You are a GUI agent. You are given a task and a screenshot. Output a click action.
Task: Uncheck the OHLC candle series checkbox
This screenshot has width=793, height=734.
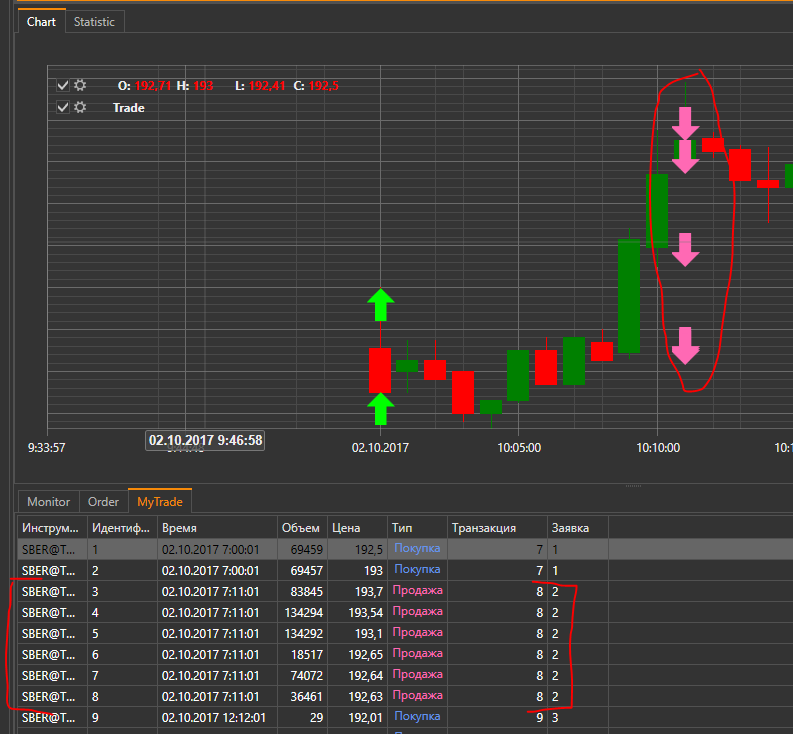click(x=63, y=86)
